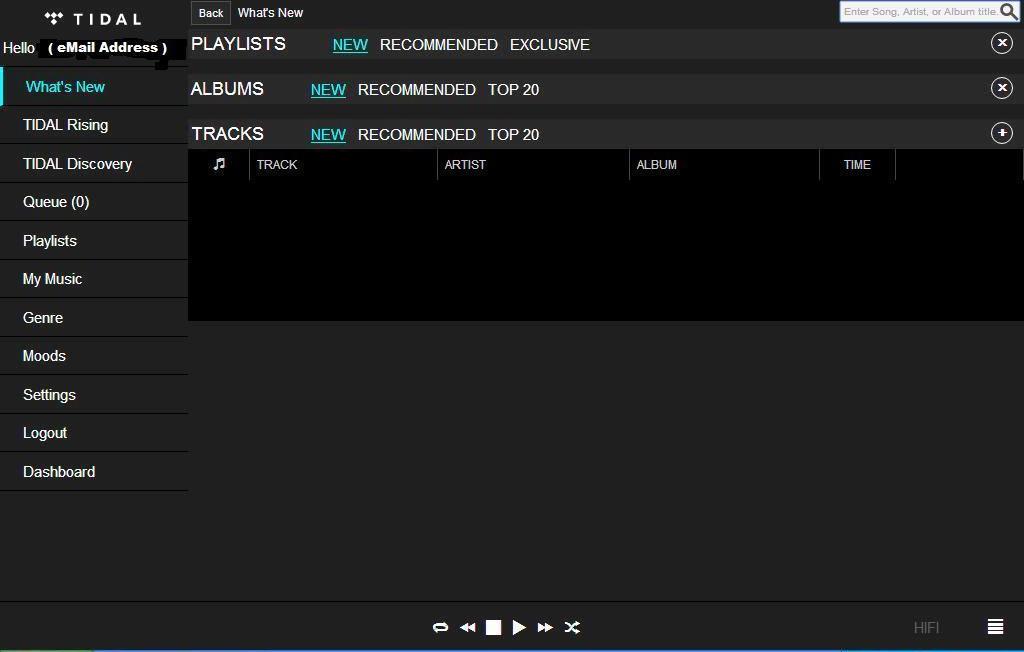Viewport: 1024px width, 652px height.
Task: Click the ALBUMS section heading
Action: 227,89
